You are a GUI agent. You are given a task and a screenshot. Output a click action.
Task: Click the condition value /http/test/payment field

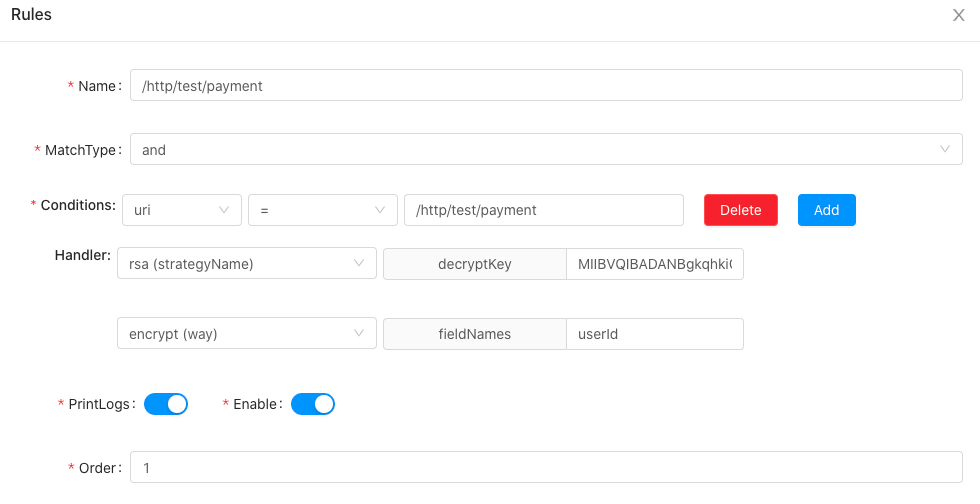(x=543, y=210)
